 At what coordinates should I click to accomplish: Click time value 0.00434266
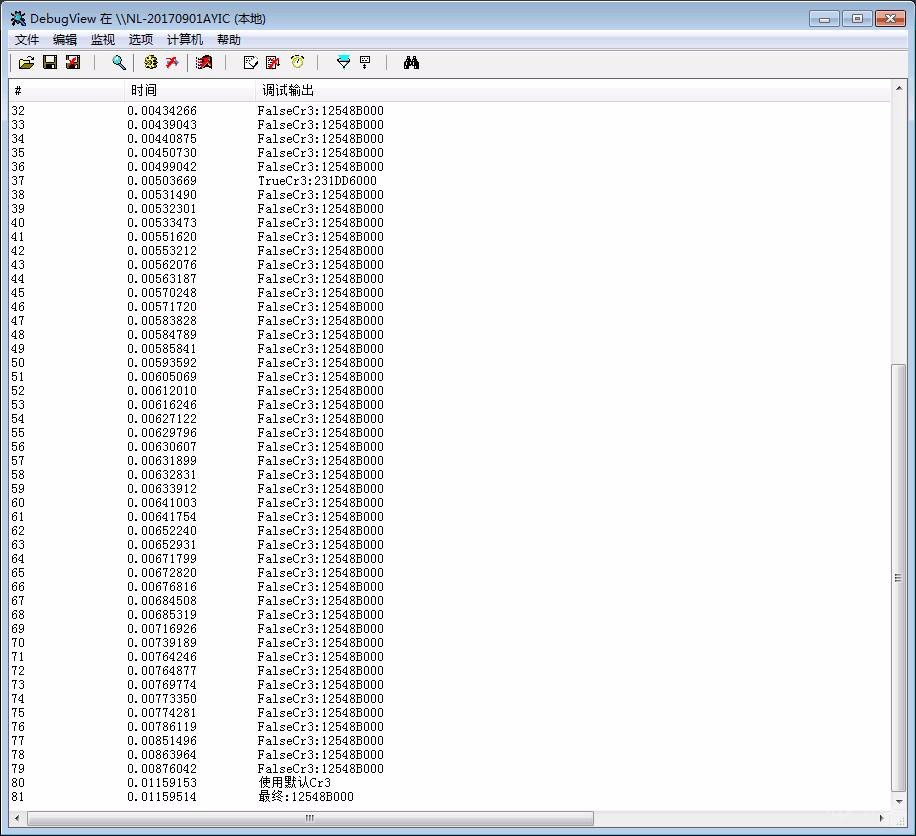pos(162,111)
